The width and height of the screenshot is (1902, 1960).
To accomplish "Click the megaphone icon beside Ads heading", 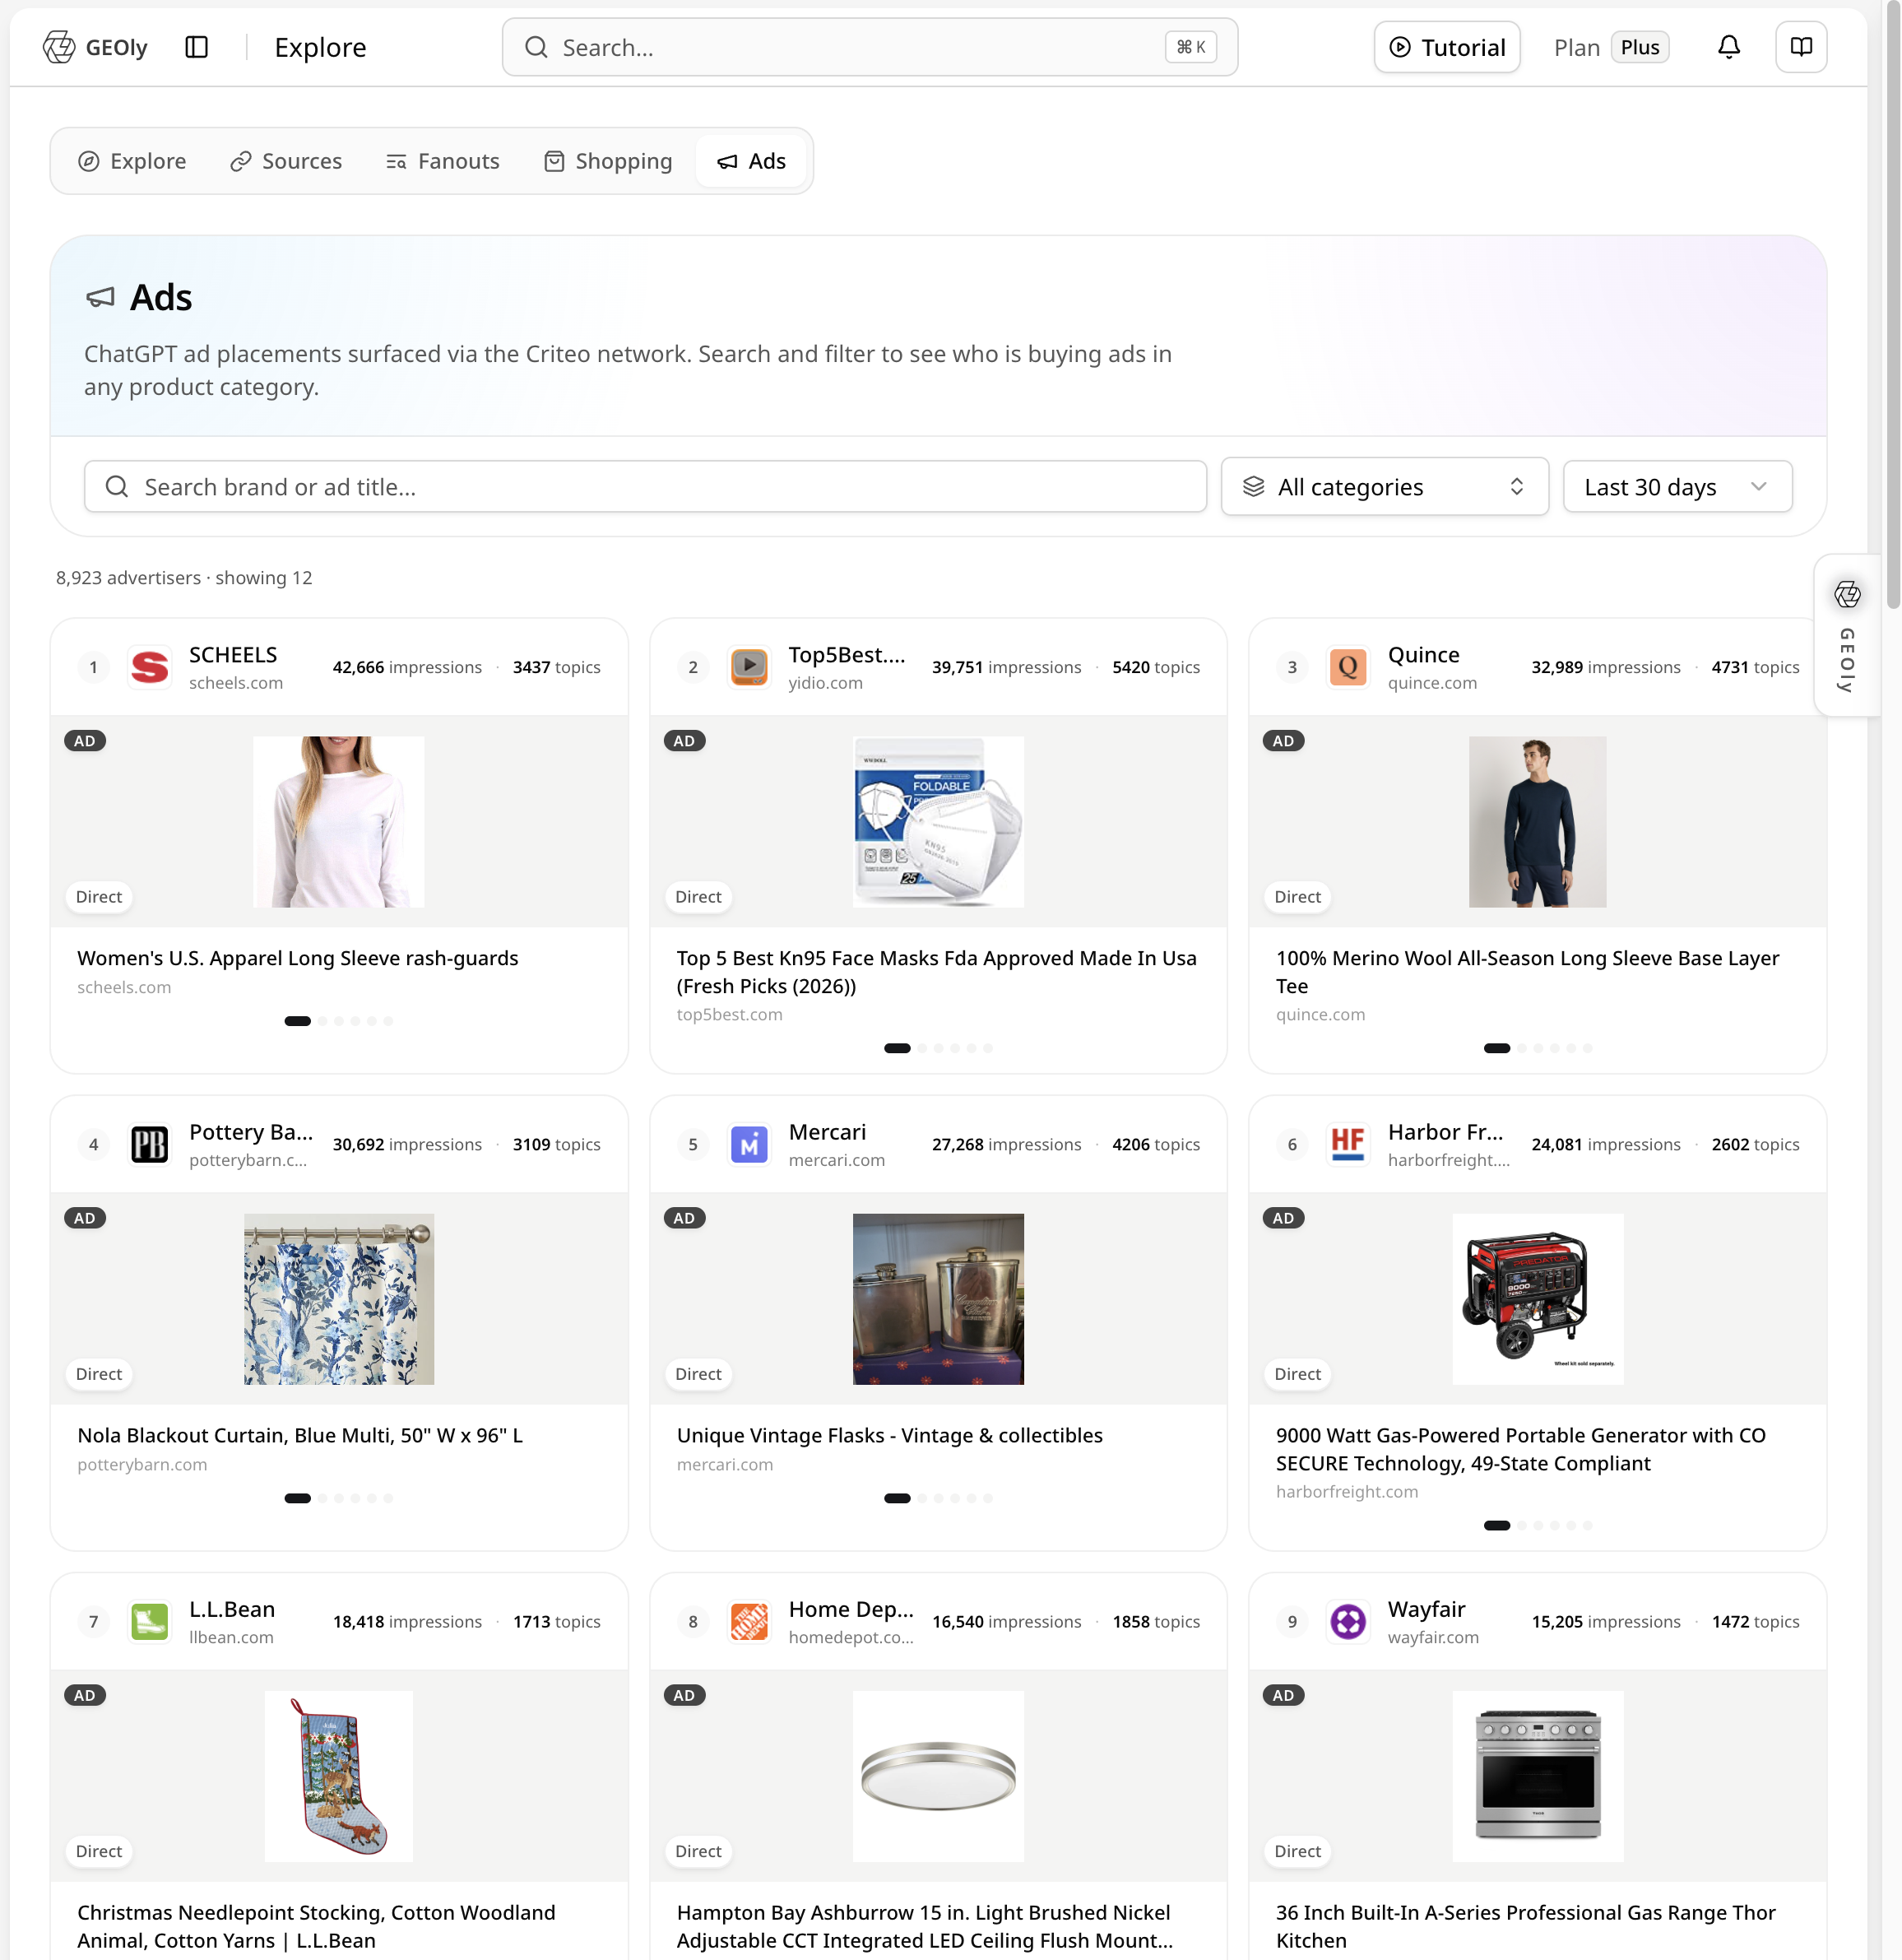I will tap(100, 297).
